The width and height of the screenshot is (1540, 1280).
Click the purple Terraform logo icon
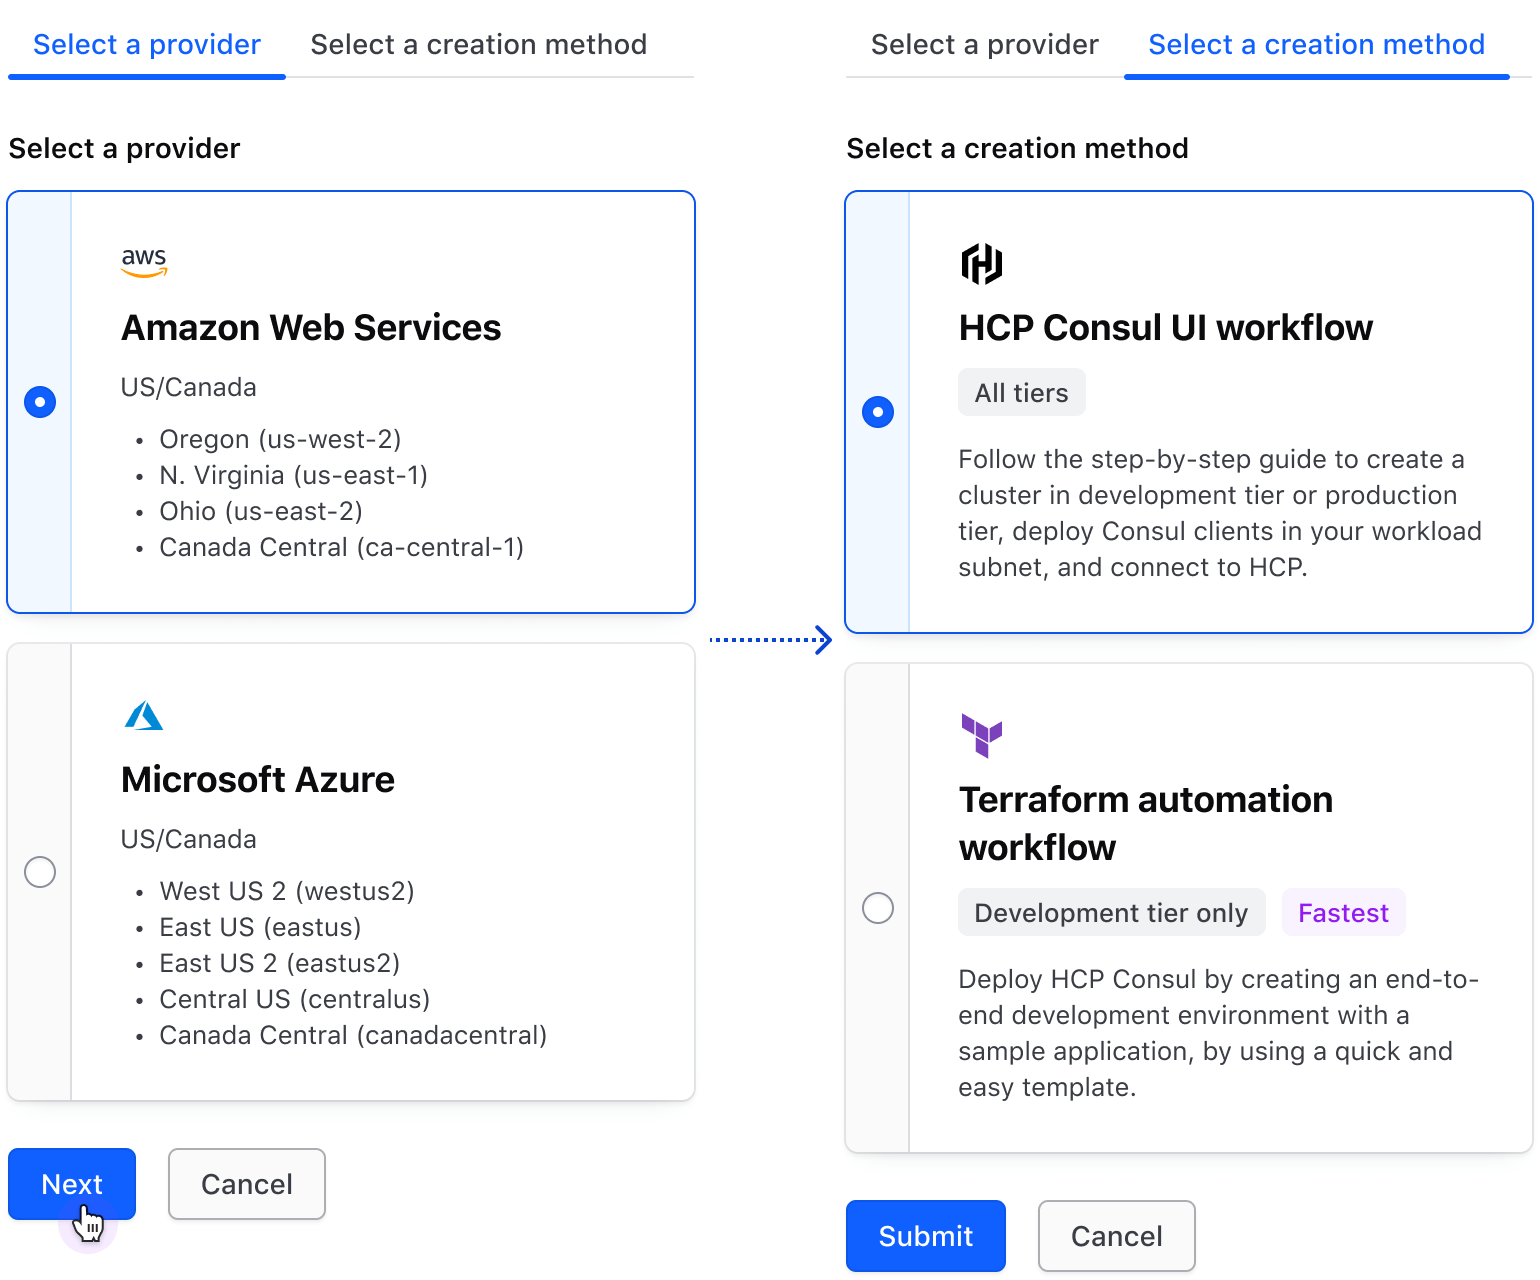981,735
